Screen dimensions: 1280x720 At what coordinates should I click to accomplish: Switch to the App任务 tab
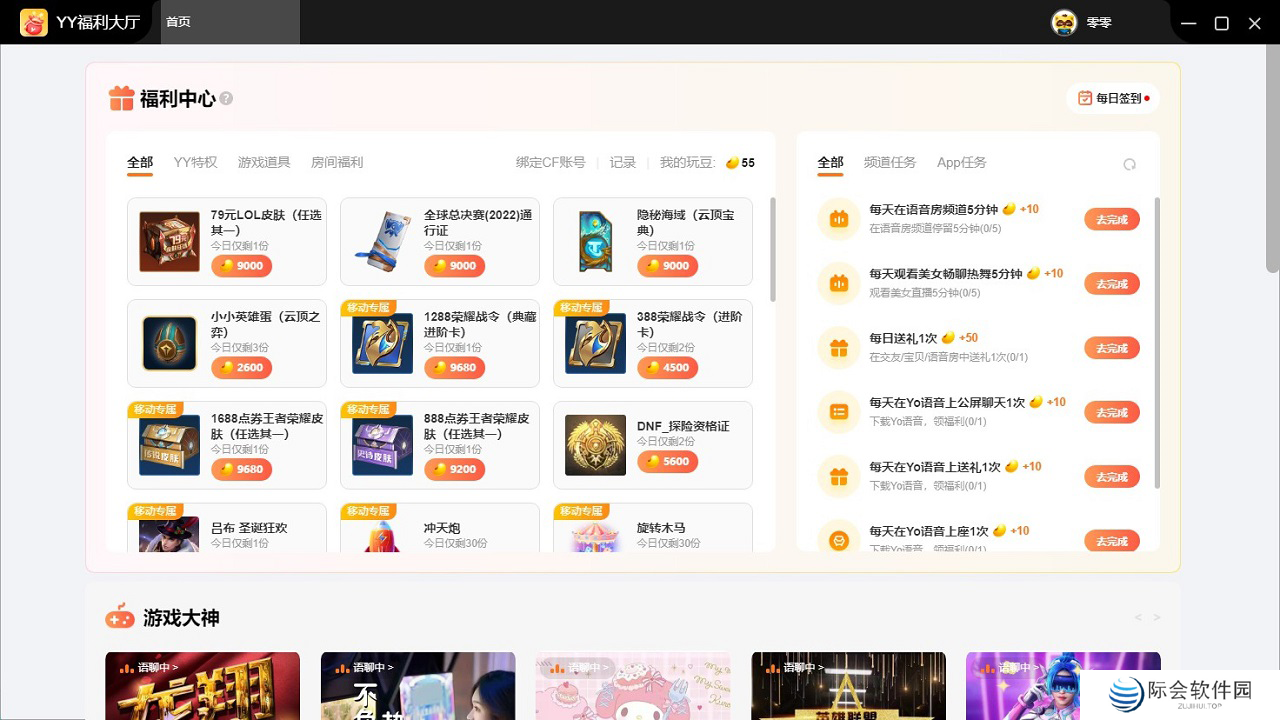pyautogui.click(x=960, y=162)
